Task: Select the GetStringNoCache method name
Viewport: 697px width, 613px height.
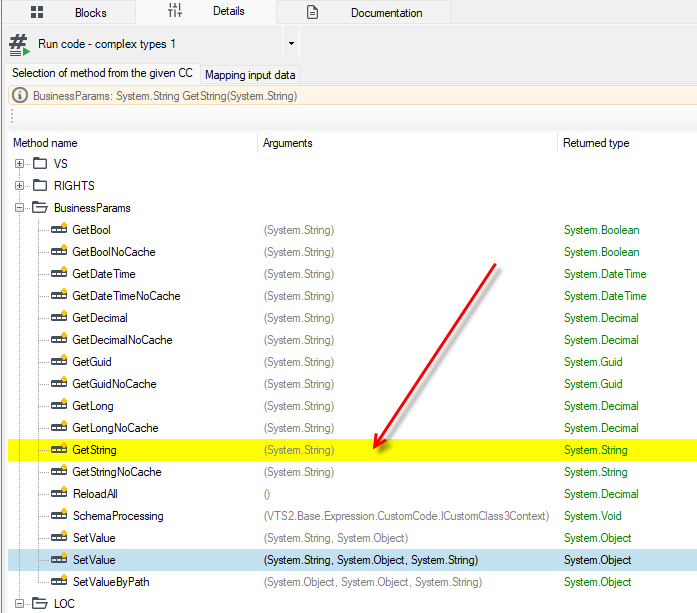Action: pyautogui.click(x=117, y=472)
